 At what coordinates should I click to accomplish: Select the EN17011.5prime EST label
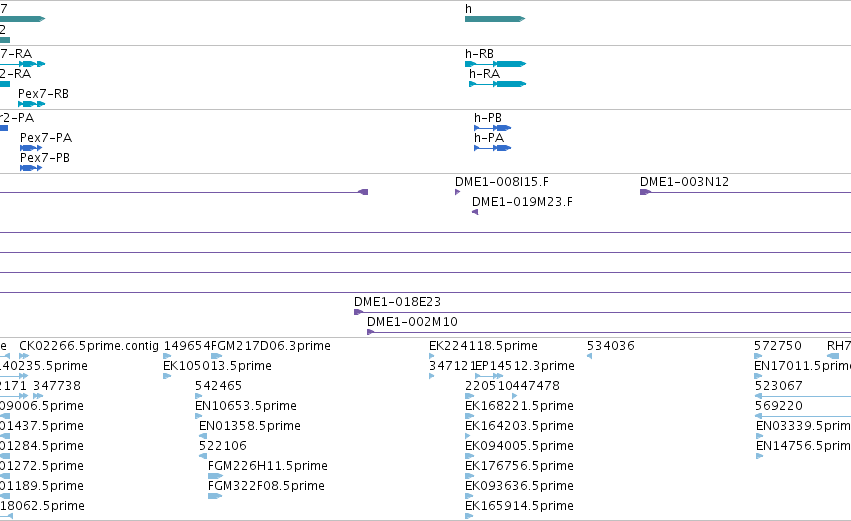[x=803, y=366]
